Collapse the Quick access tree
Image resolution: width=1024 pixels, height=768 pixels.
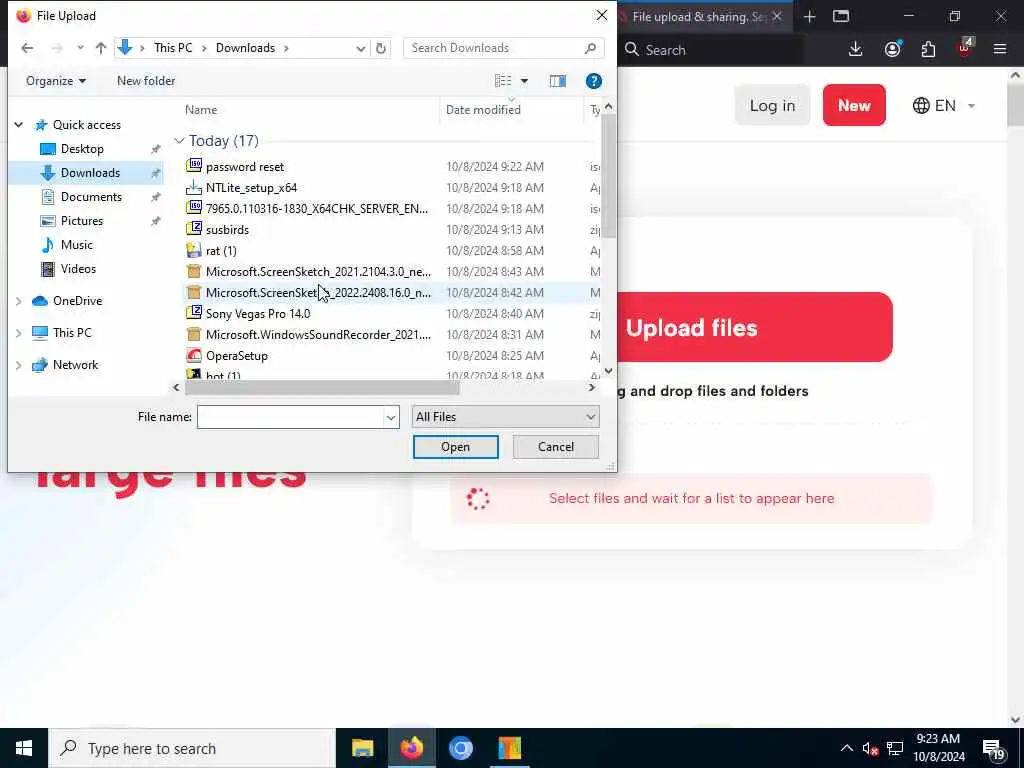[19, 125]
